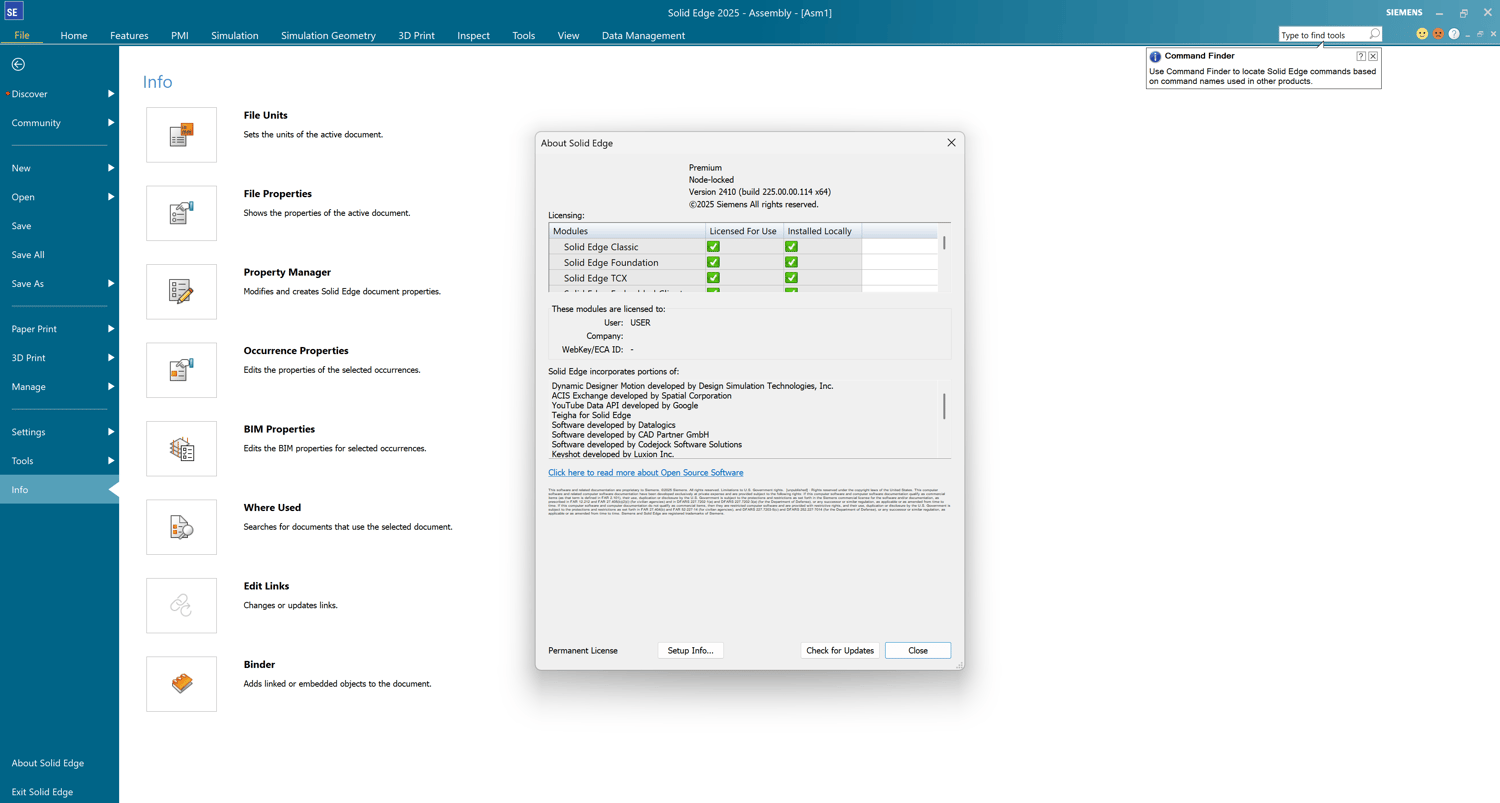The width and height of the screenshot is (1500, 803).
Task: Click the search magnifier in Command Finder box
Action: [x=1374, y=35]
